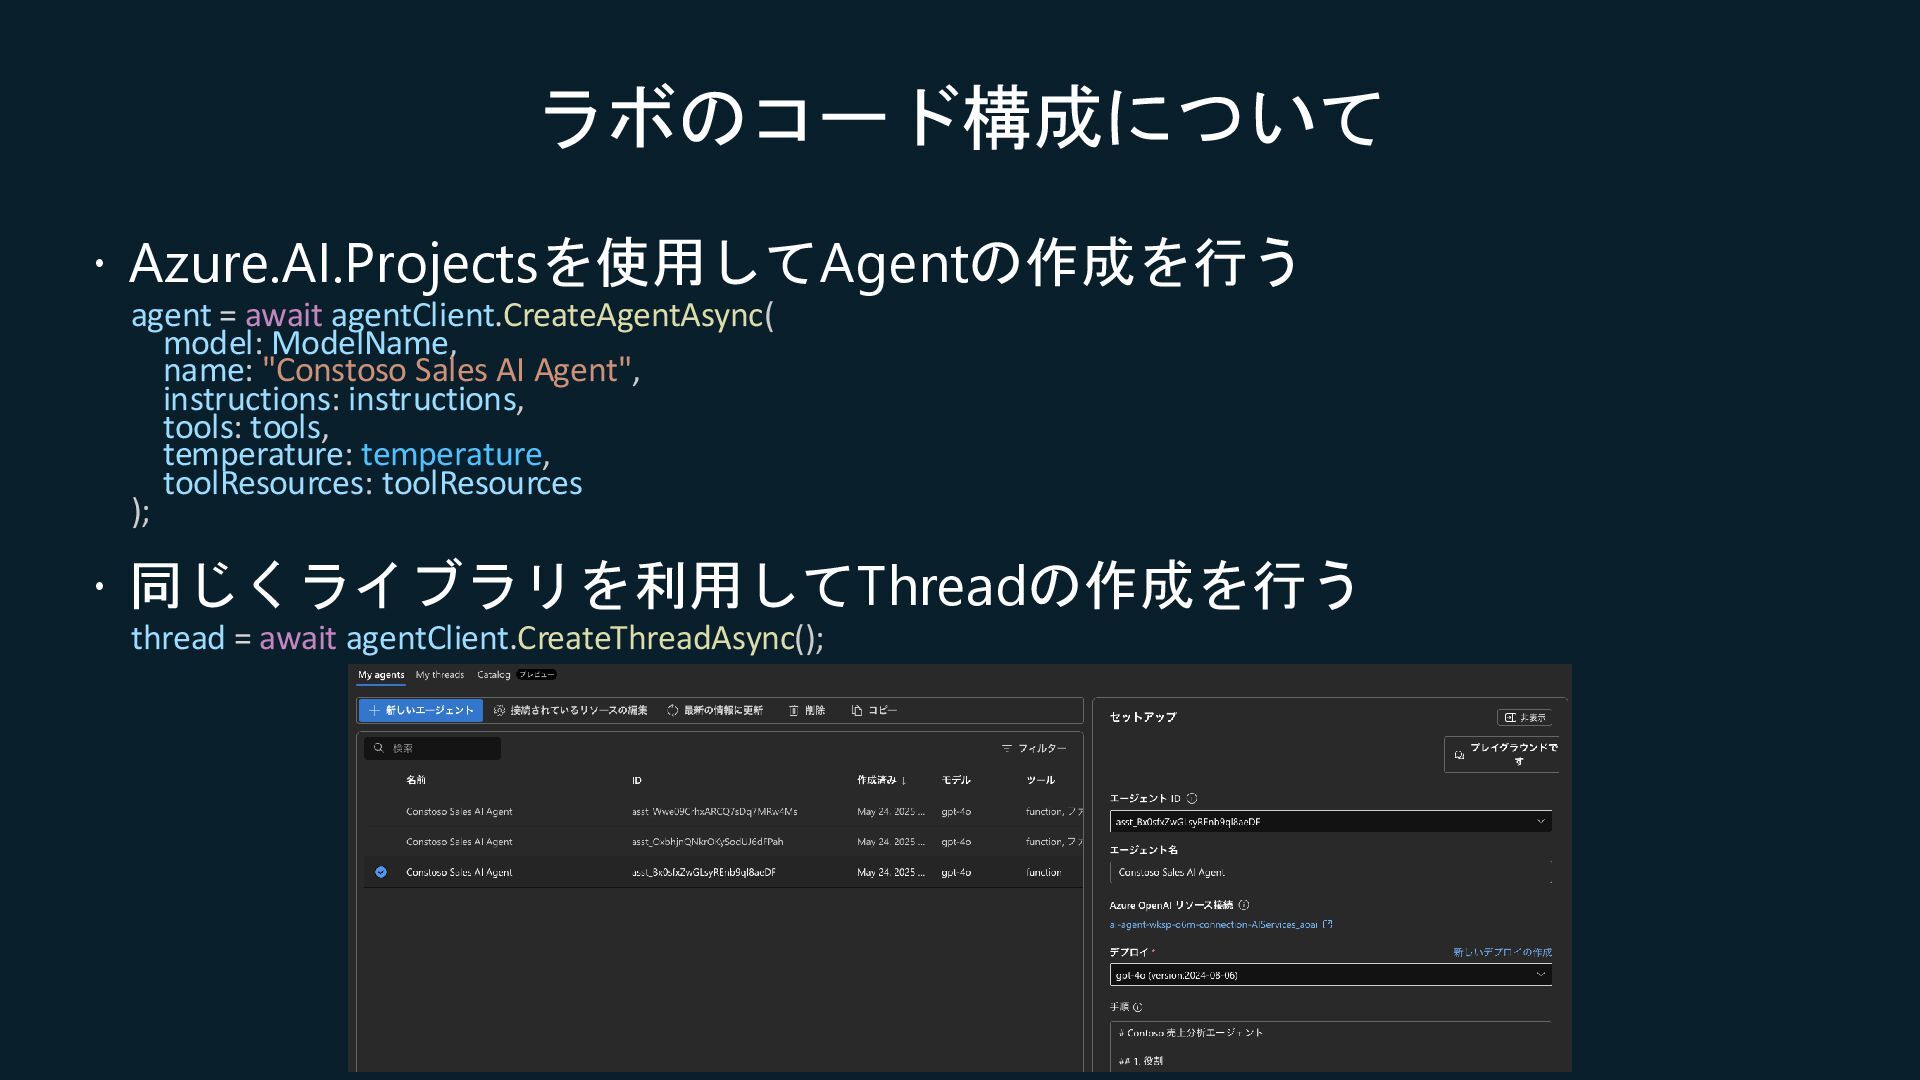Open the Catalog tab
1920x1080 pixels.
pos(494,675)
